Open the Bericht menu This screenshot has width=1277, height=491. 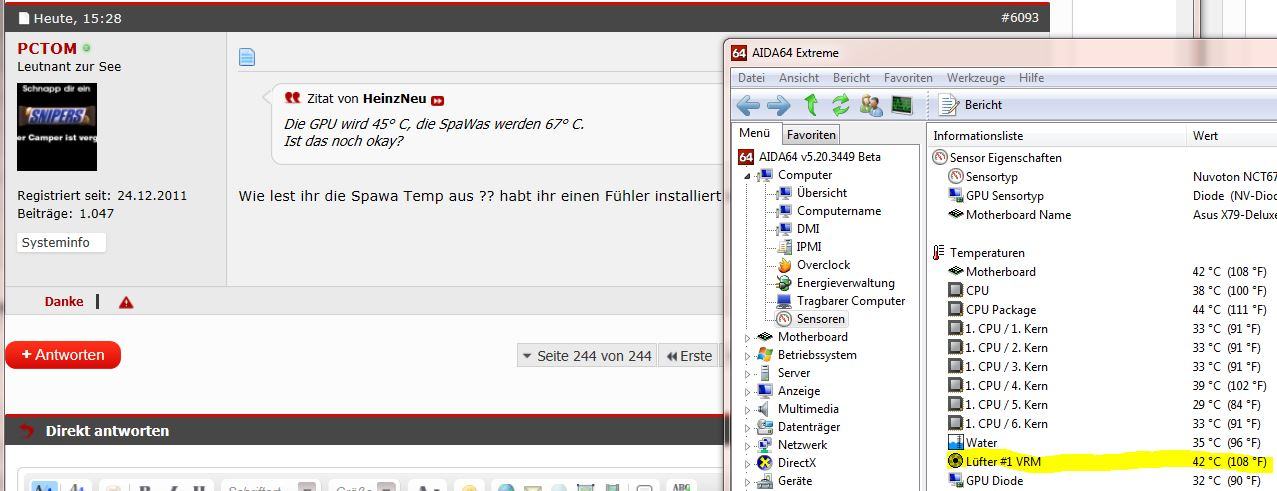click(x=851, y=77)
